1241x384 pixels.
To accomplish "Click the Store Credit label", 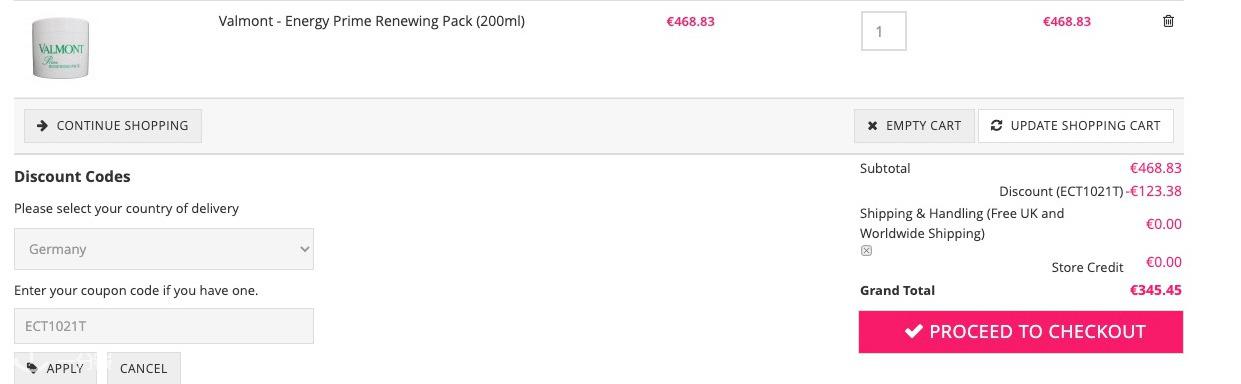I will (1088, 267).
